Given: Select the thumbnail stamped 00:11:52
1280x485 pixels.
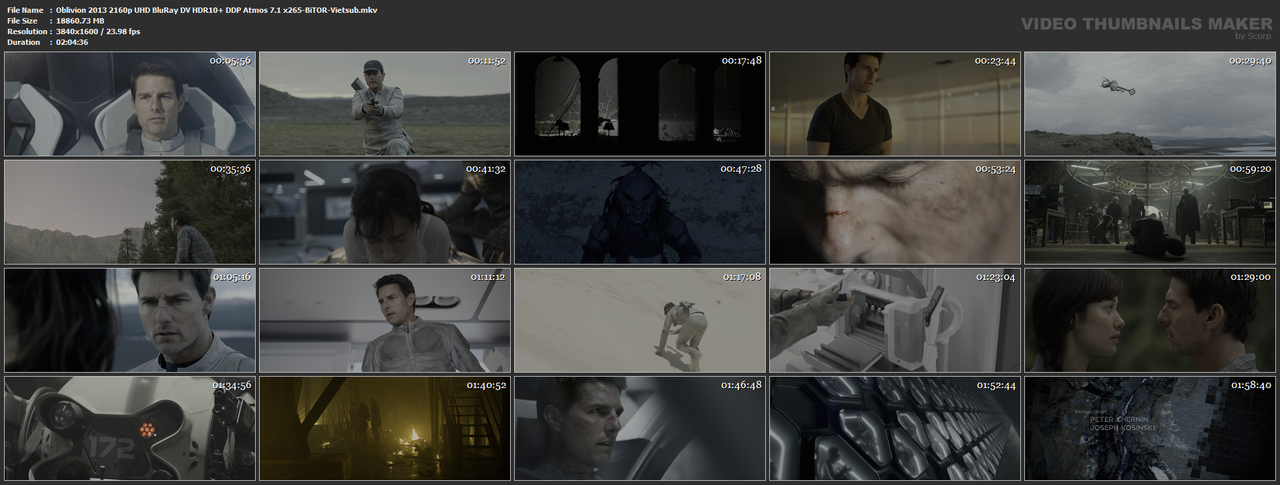Looking at the screenshot, I should click(385, 104).
